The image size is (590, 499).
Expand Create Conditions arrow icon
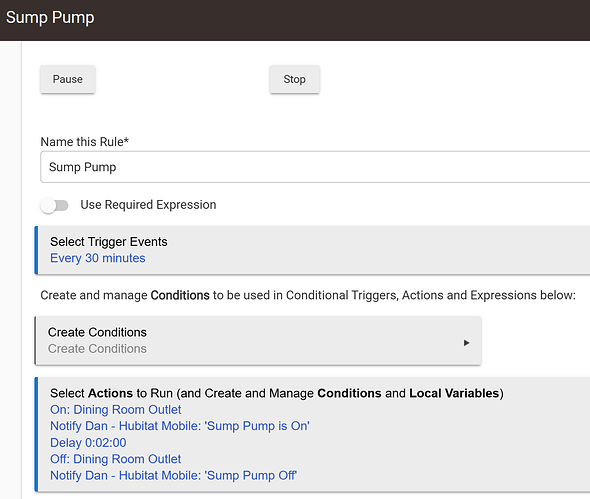(x=466, y=343)
